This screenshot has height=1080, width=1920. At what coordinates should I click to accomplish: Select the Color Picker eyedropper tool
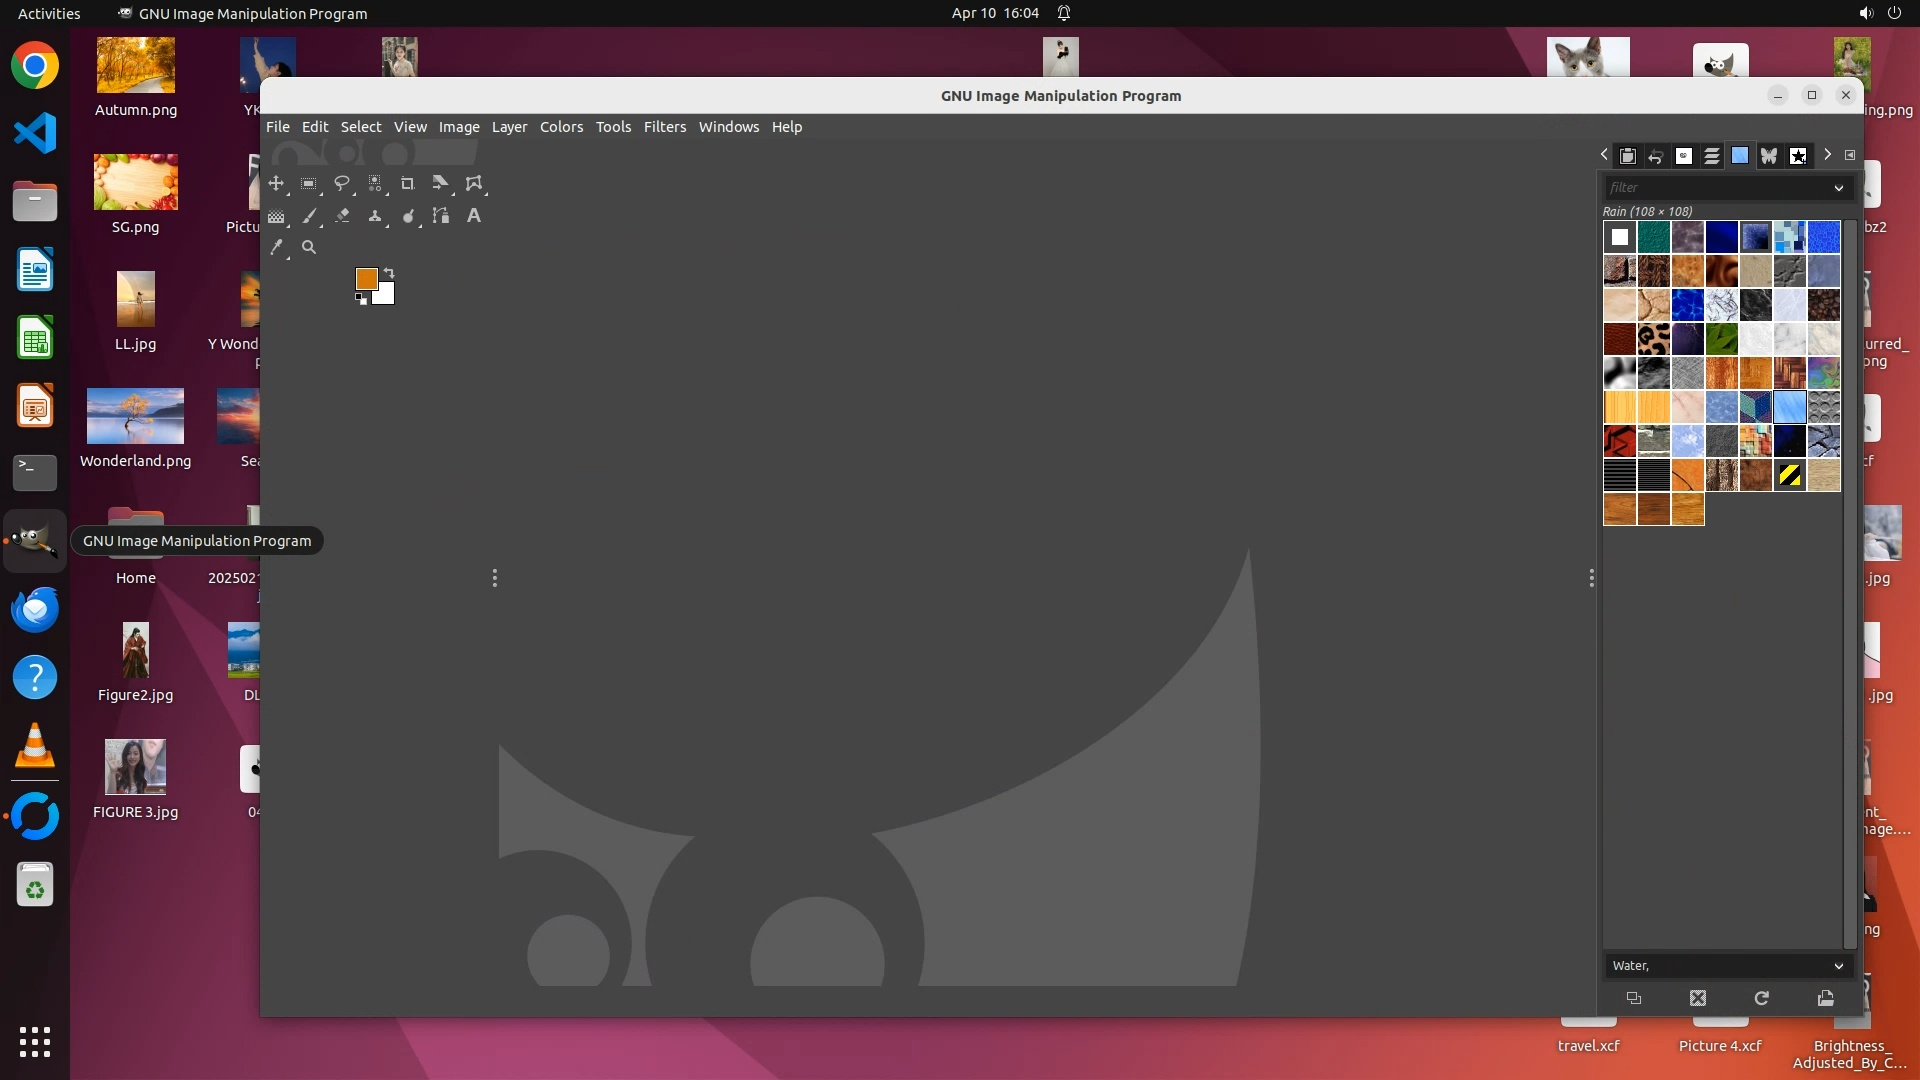pyautogui.click(x=277, y=248)
